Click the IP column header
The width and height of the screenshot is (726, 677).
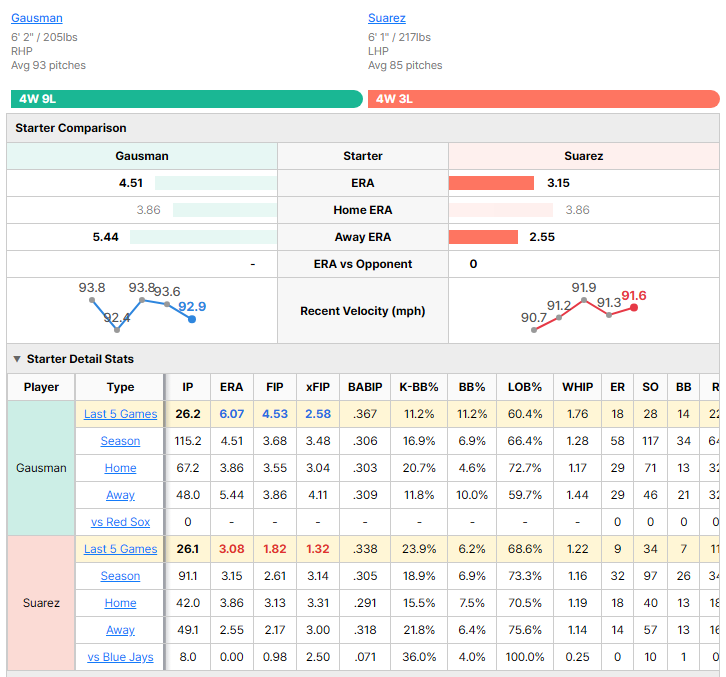[x=188, y=387]
